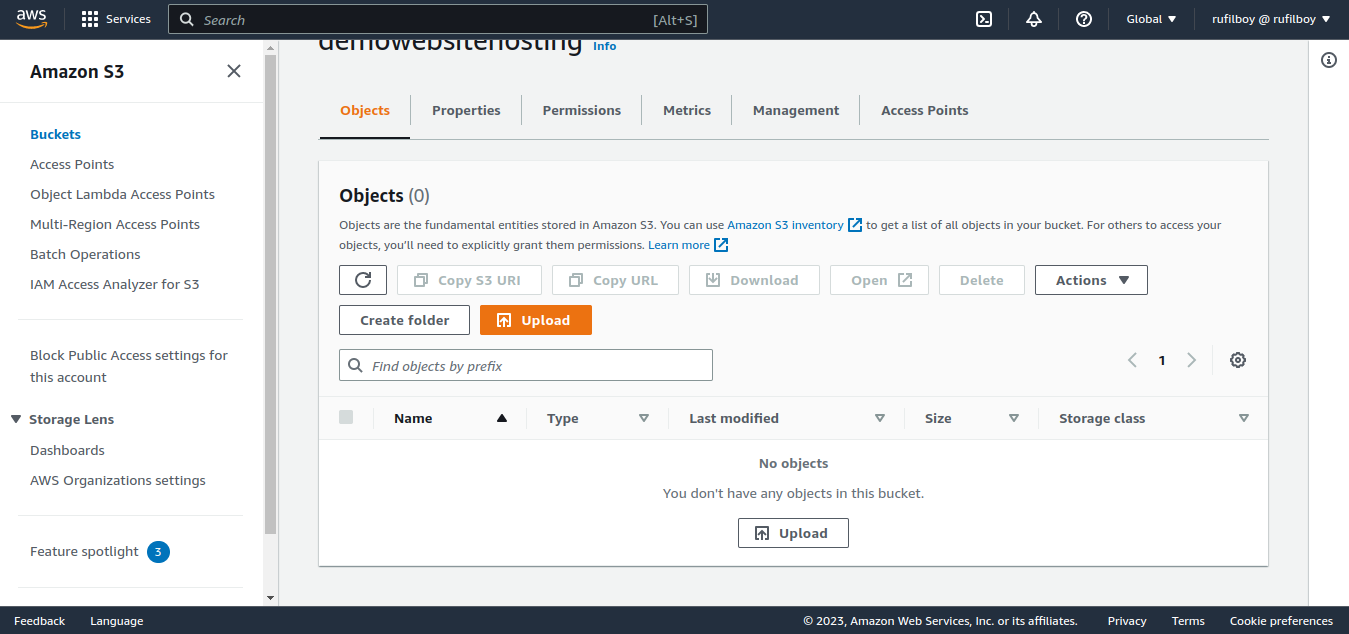Screen dimensions: 1349x634
Task: Open Batch Operations in sidebar
Action: (x=85, y=254)
